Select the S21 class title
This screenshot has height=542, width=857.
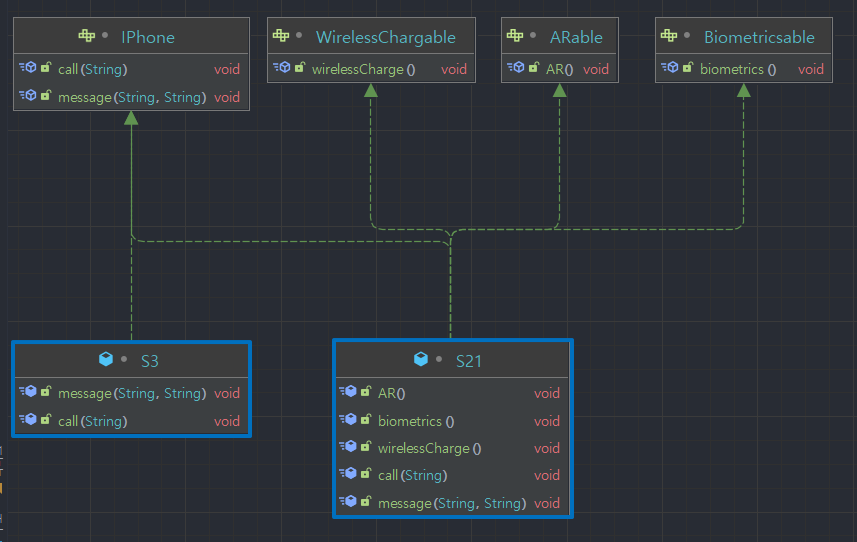point(469,361)
